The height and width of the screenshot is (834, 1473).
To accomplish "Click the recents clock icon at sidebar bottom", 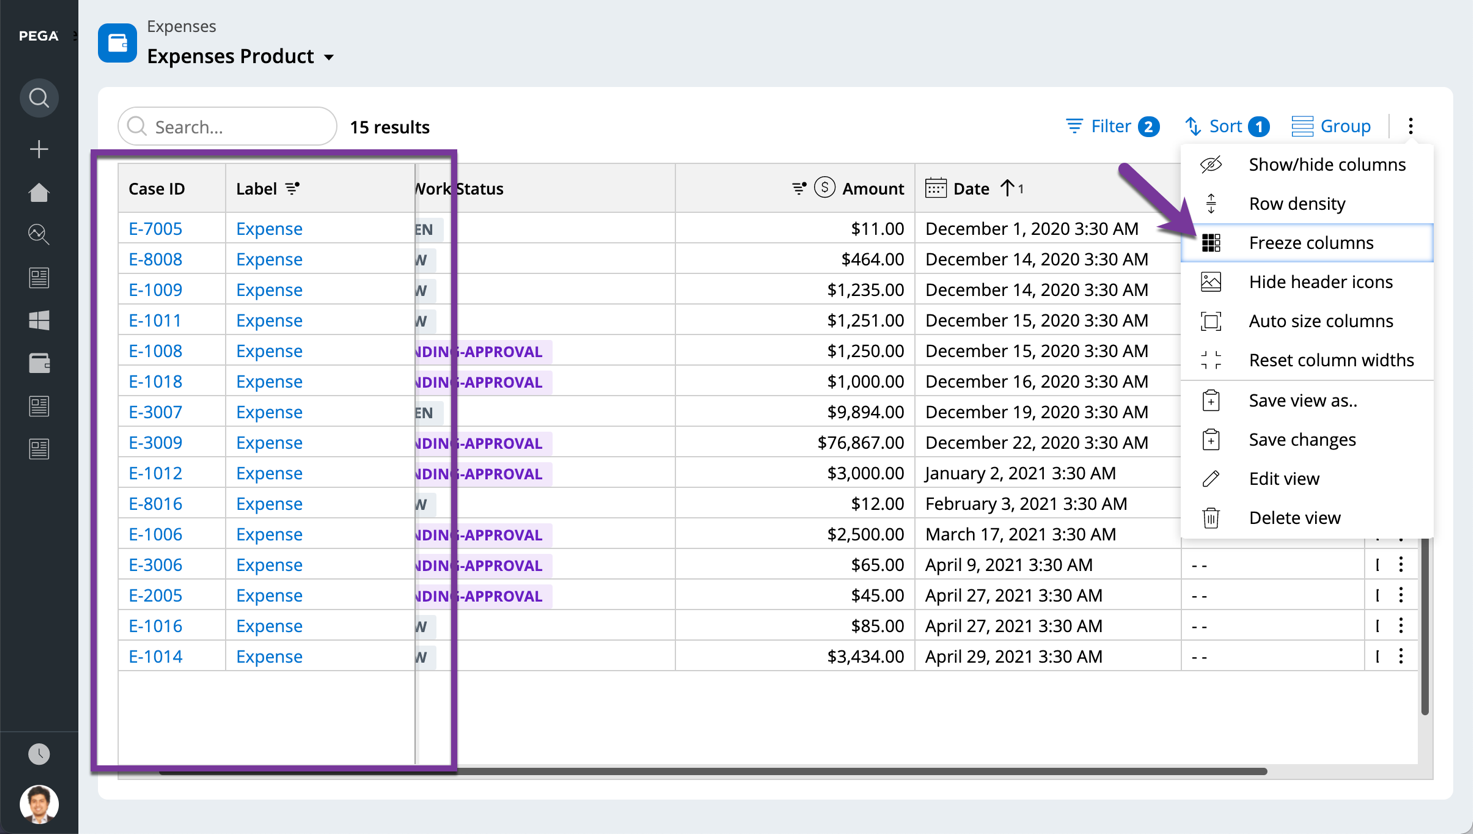I will click(38, 753).
